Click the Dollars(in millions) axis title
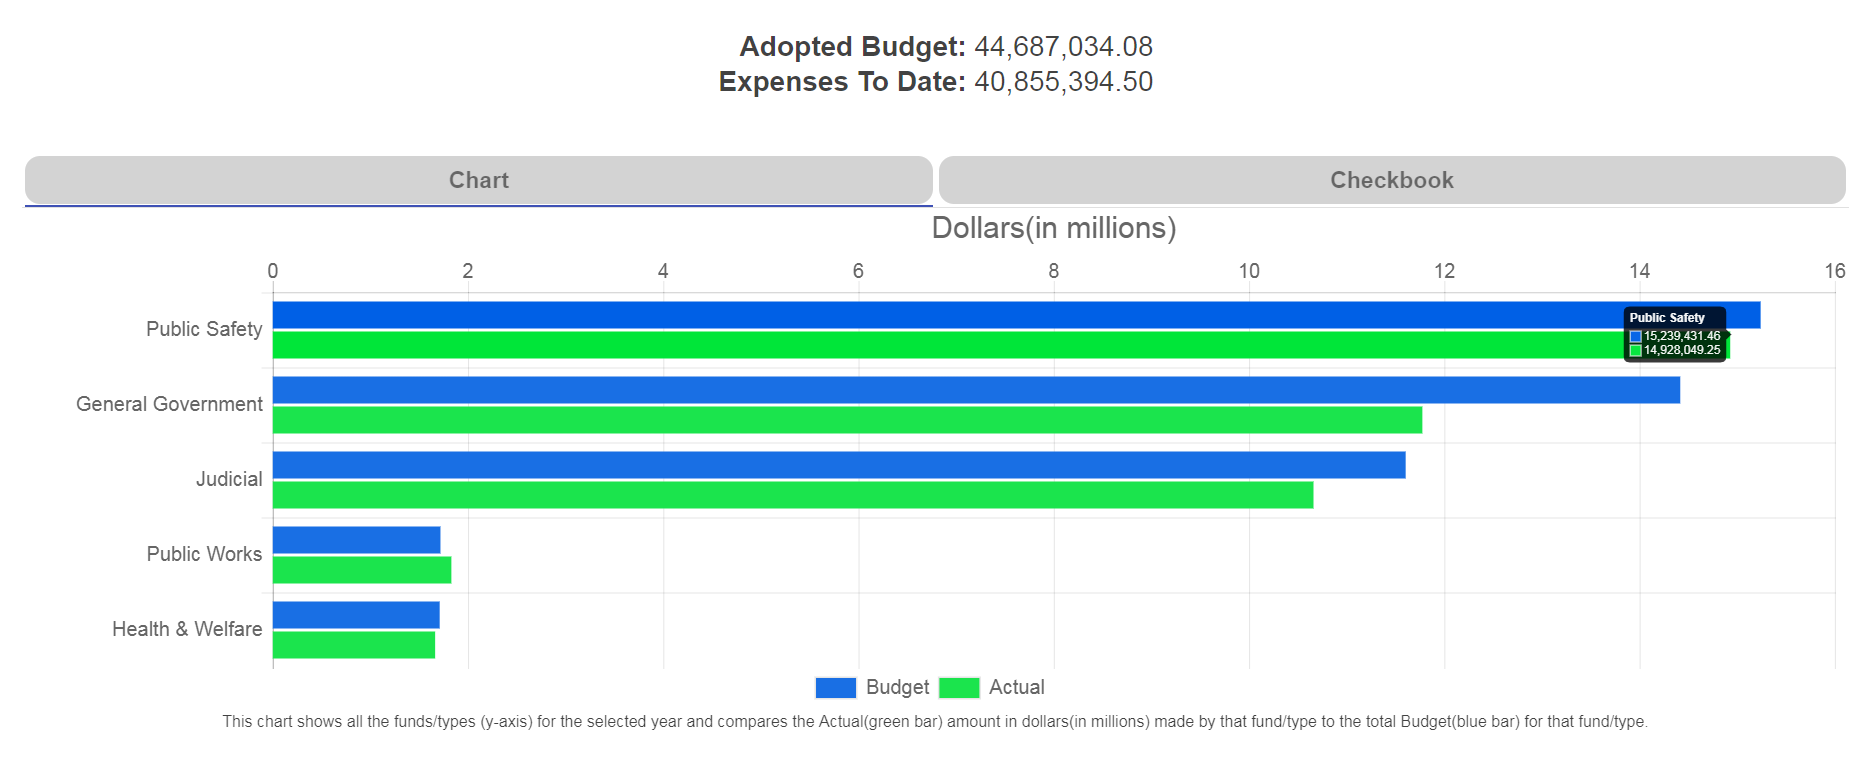Image resolution: width=1876 pixels, height=769 pixels. click(1054, 228)
